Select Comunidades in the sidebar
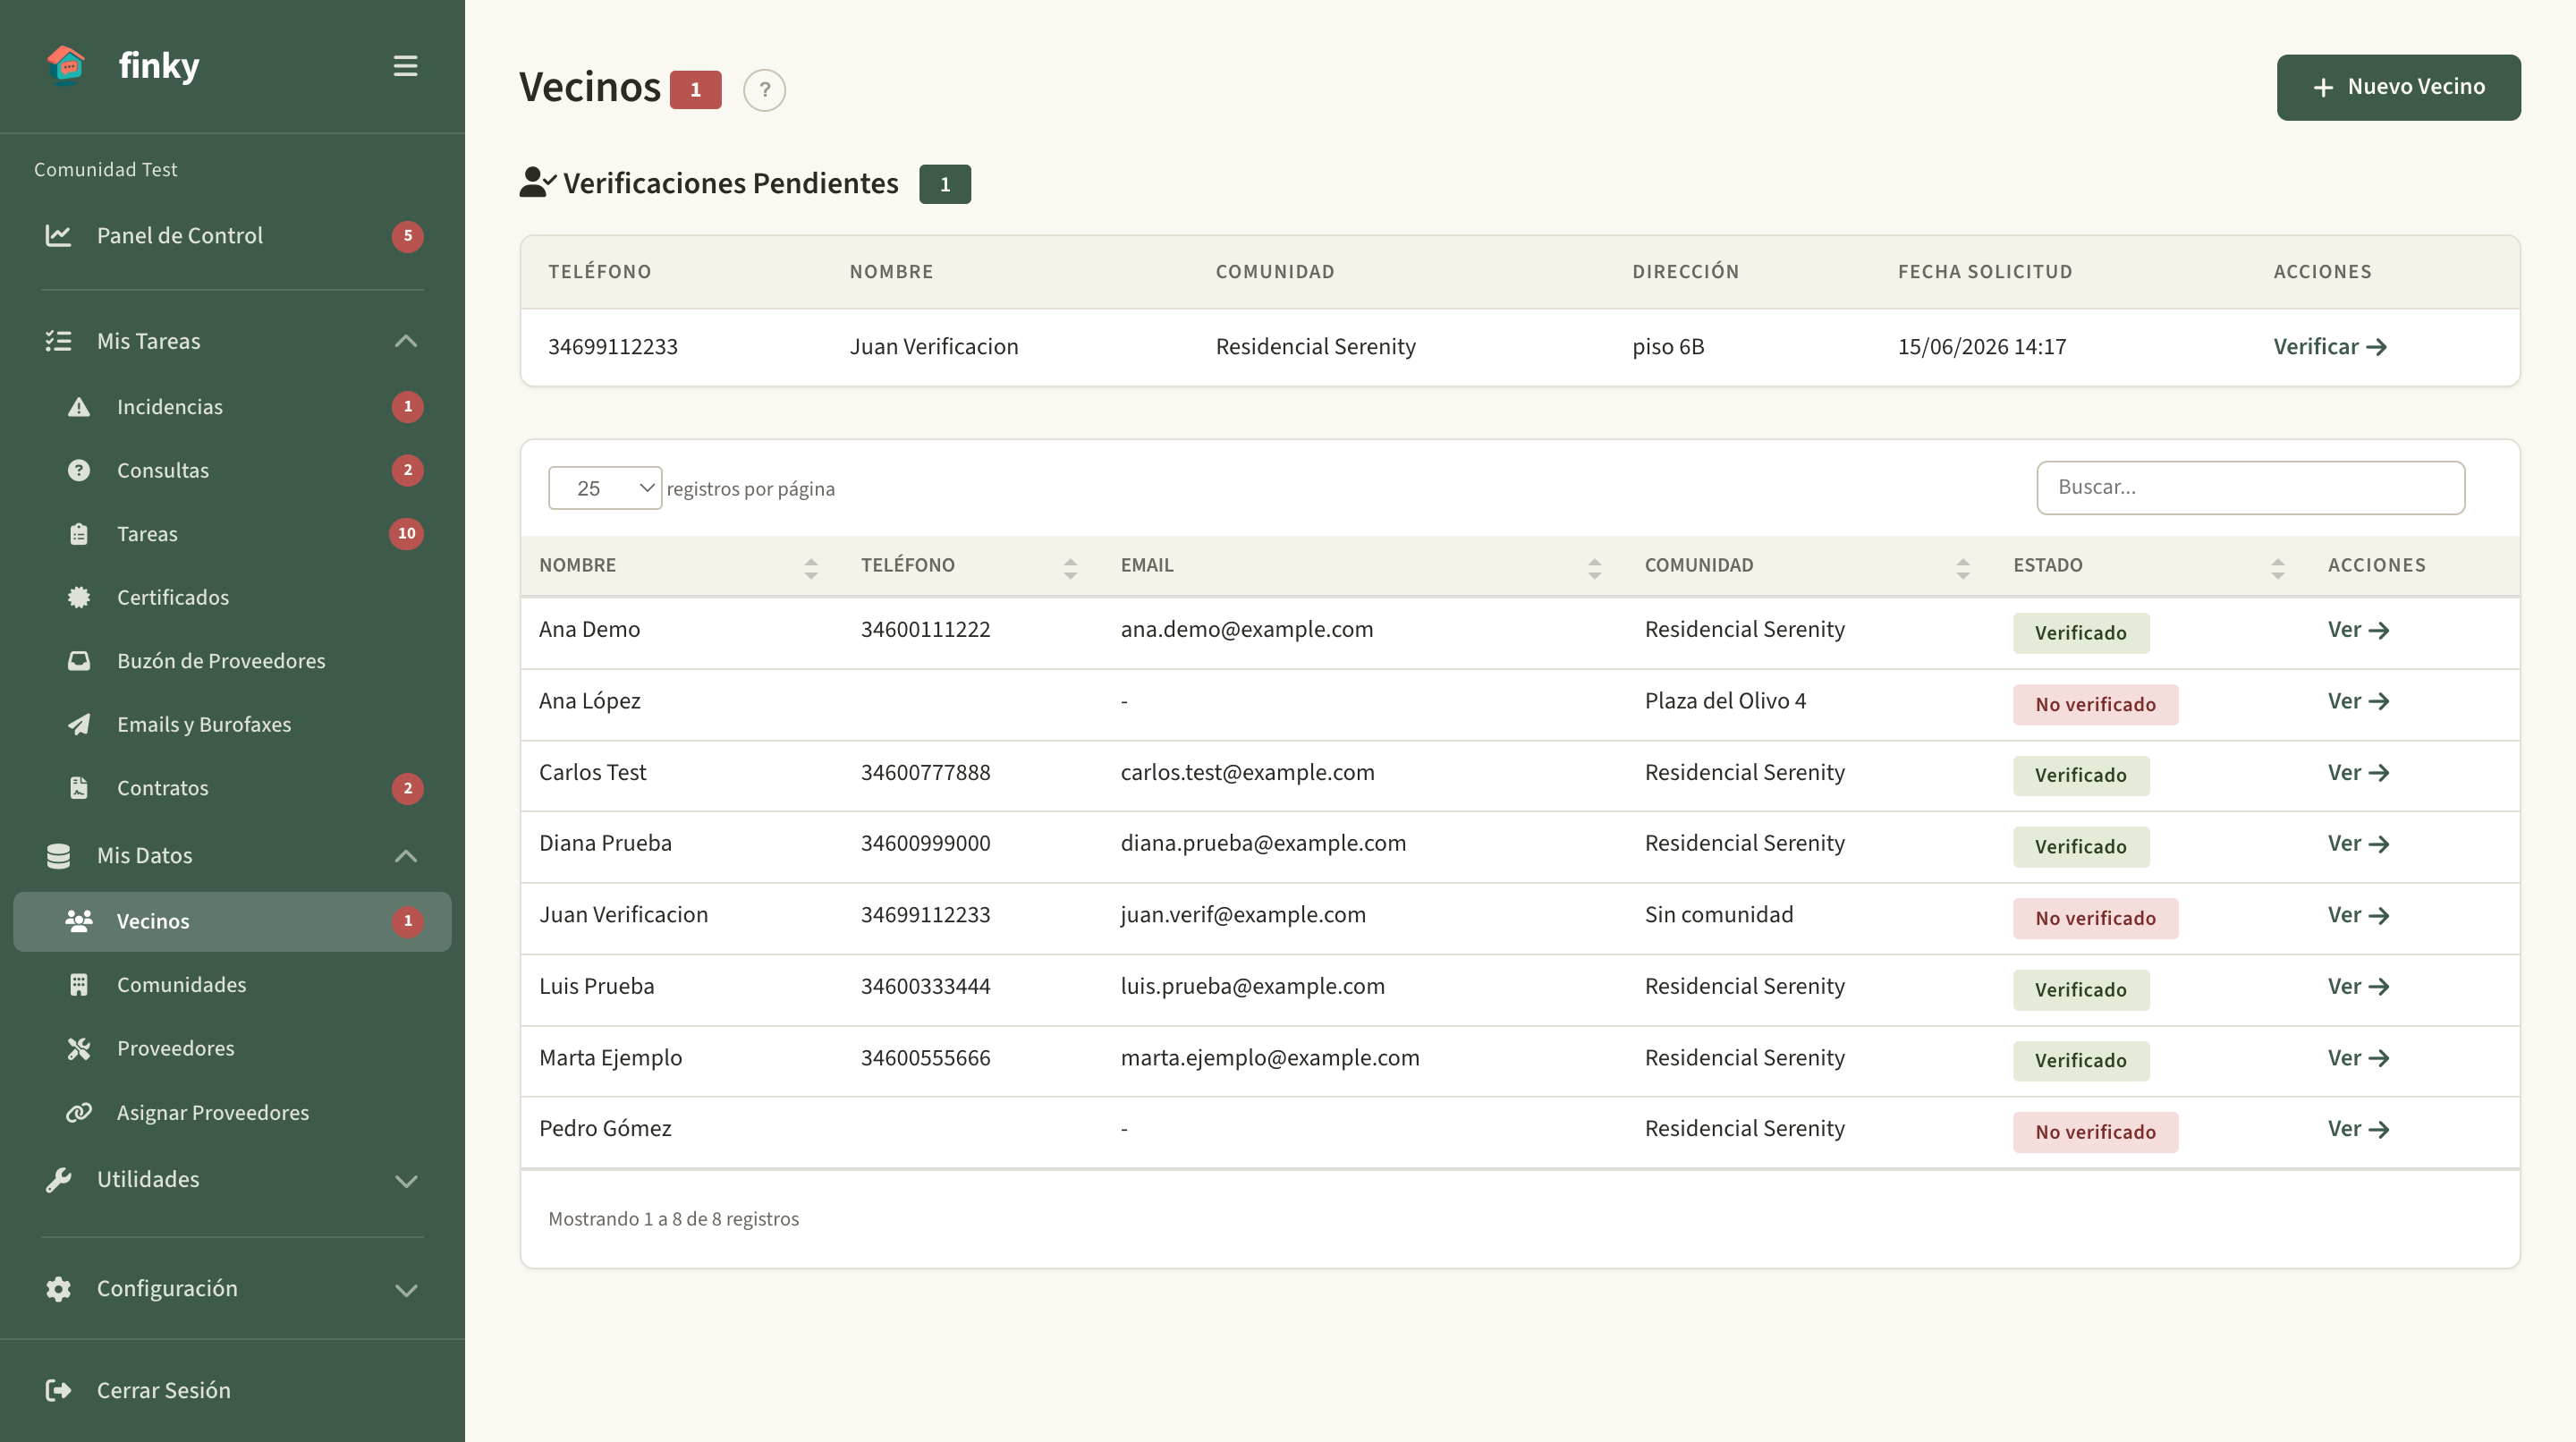This screenshot has height=1442, width=2576. [x=232, y=985]
